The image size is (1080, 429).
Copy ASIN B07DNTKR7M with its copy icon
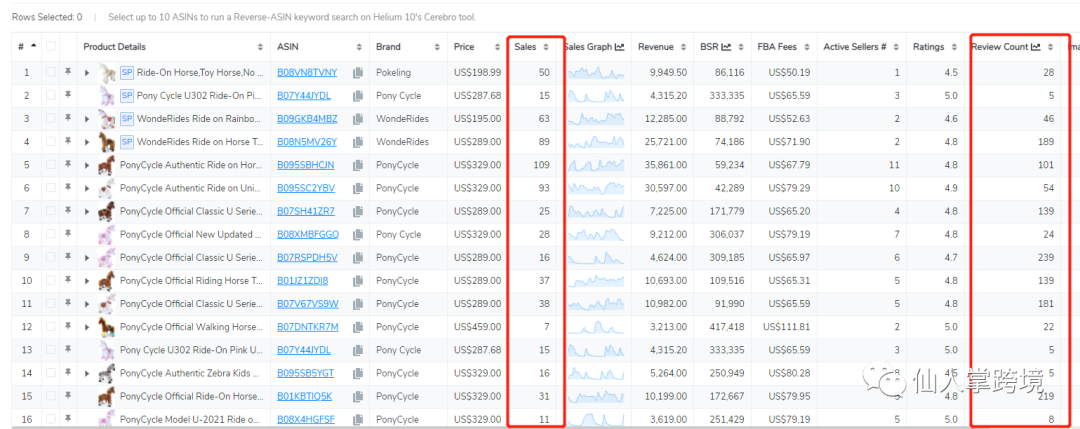(357, 327)
